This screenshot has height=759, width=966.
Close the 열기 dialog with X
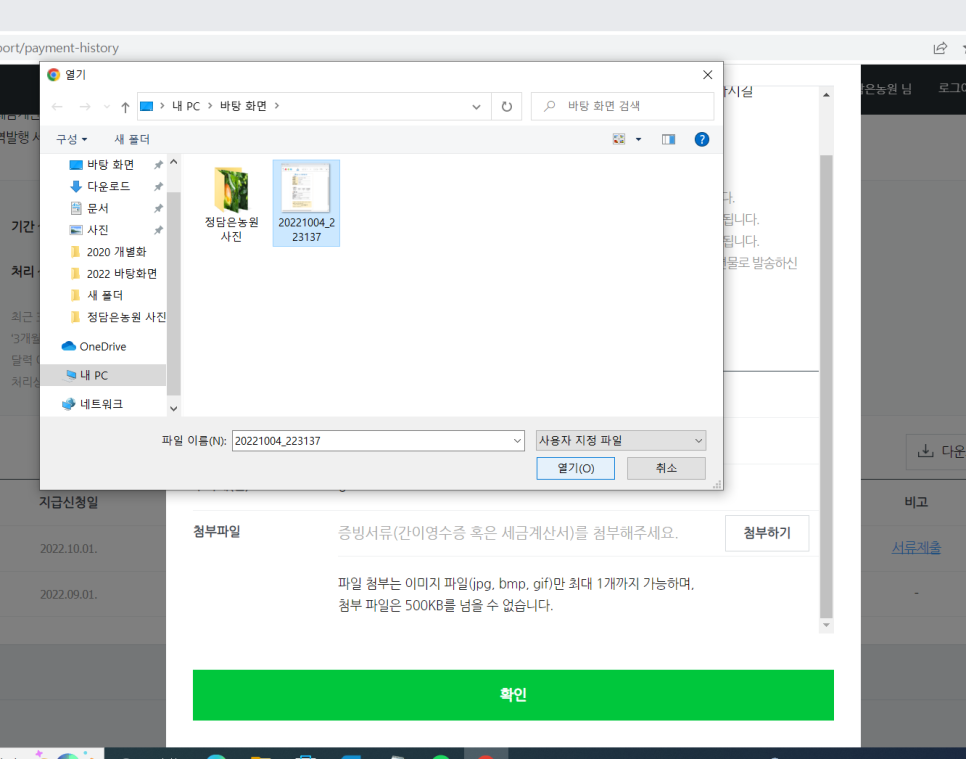click(x=707, y=75)
